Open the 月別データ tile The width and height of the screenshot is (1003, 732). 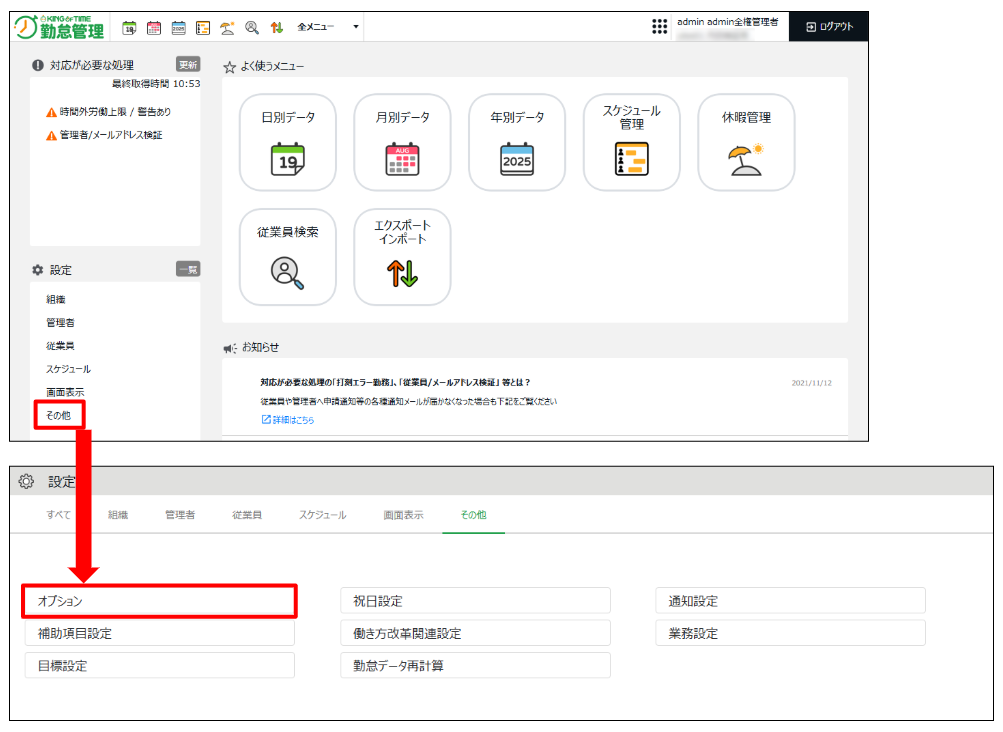coord(402,142)
